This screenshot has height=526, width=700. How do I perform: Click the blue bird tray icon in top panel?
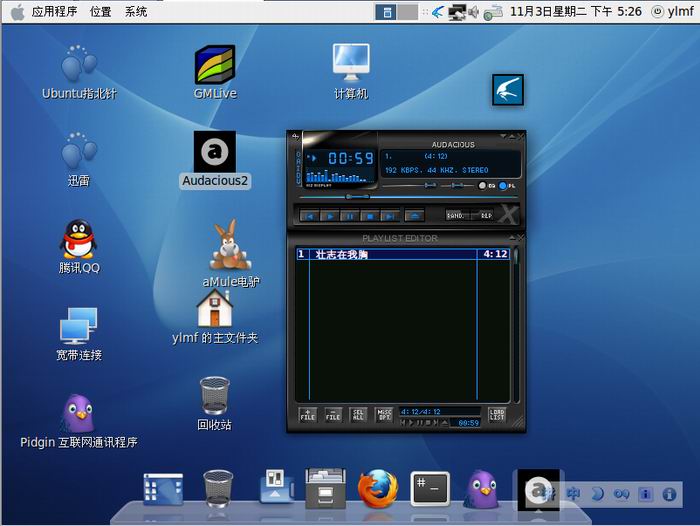pyautogui.click(x=438, y=12)
